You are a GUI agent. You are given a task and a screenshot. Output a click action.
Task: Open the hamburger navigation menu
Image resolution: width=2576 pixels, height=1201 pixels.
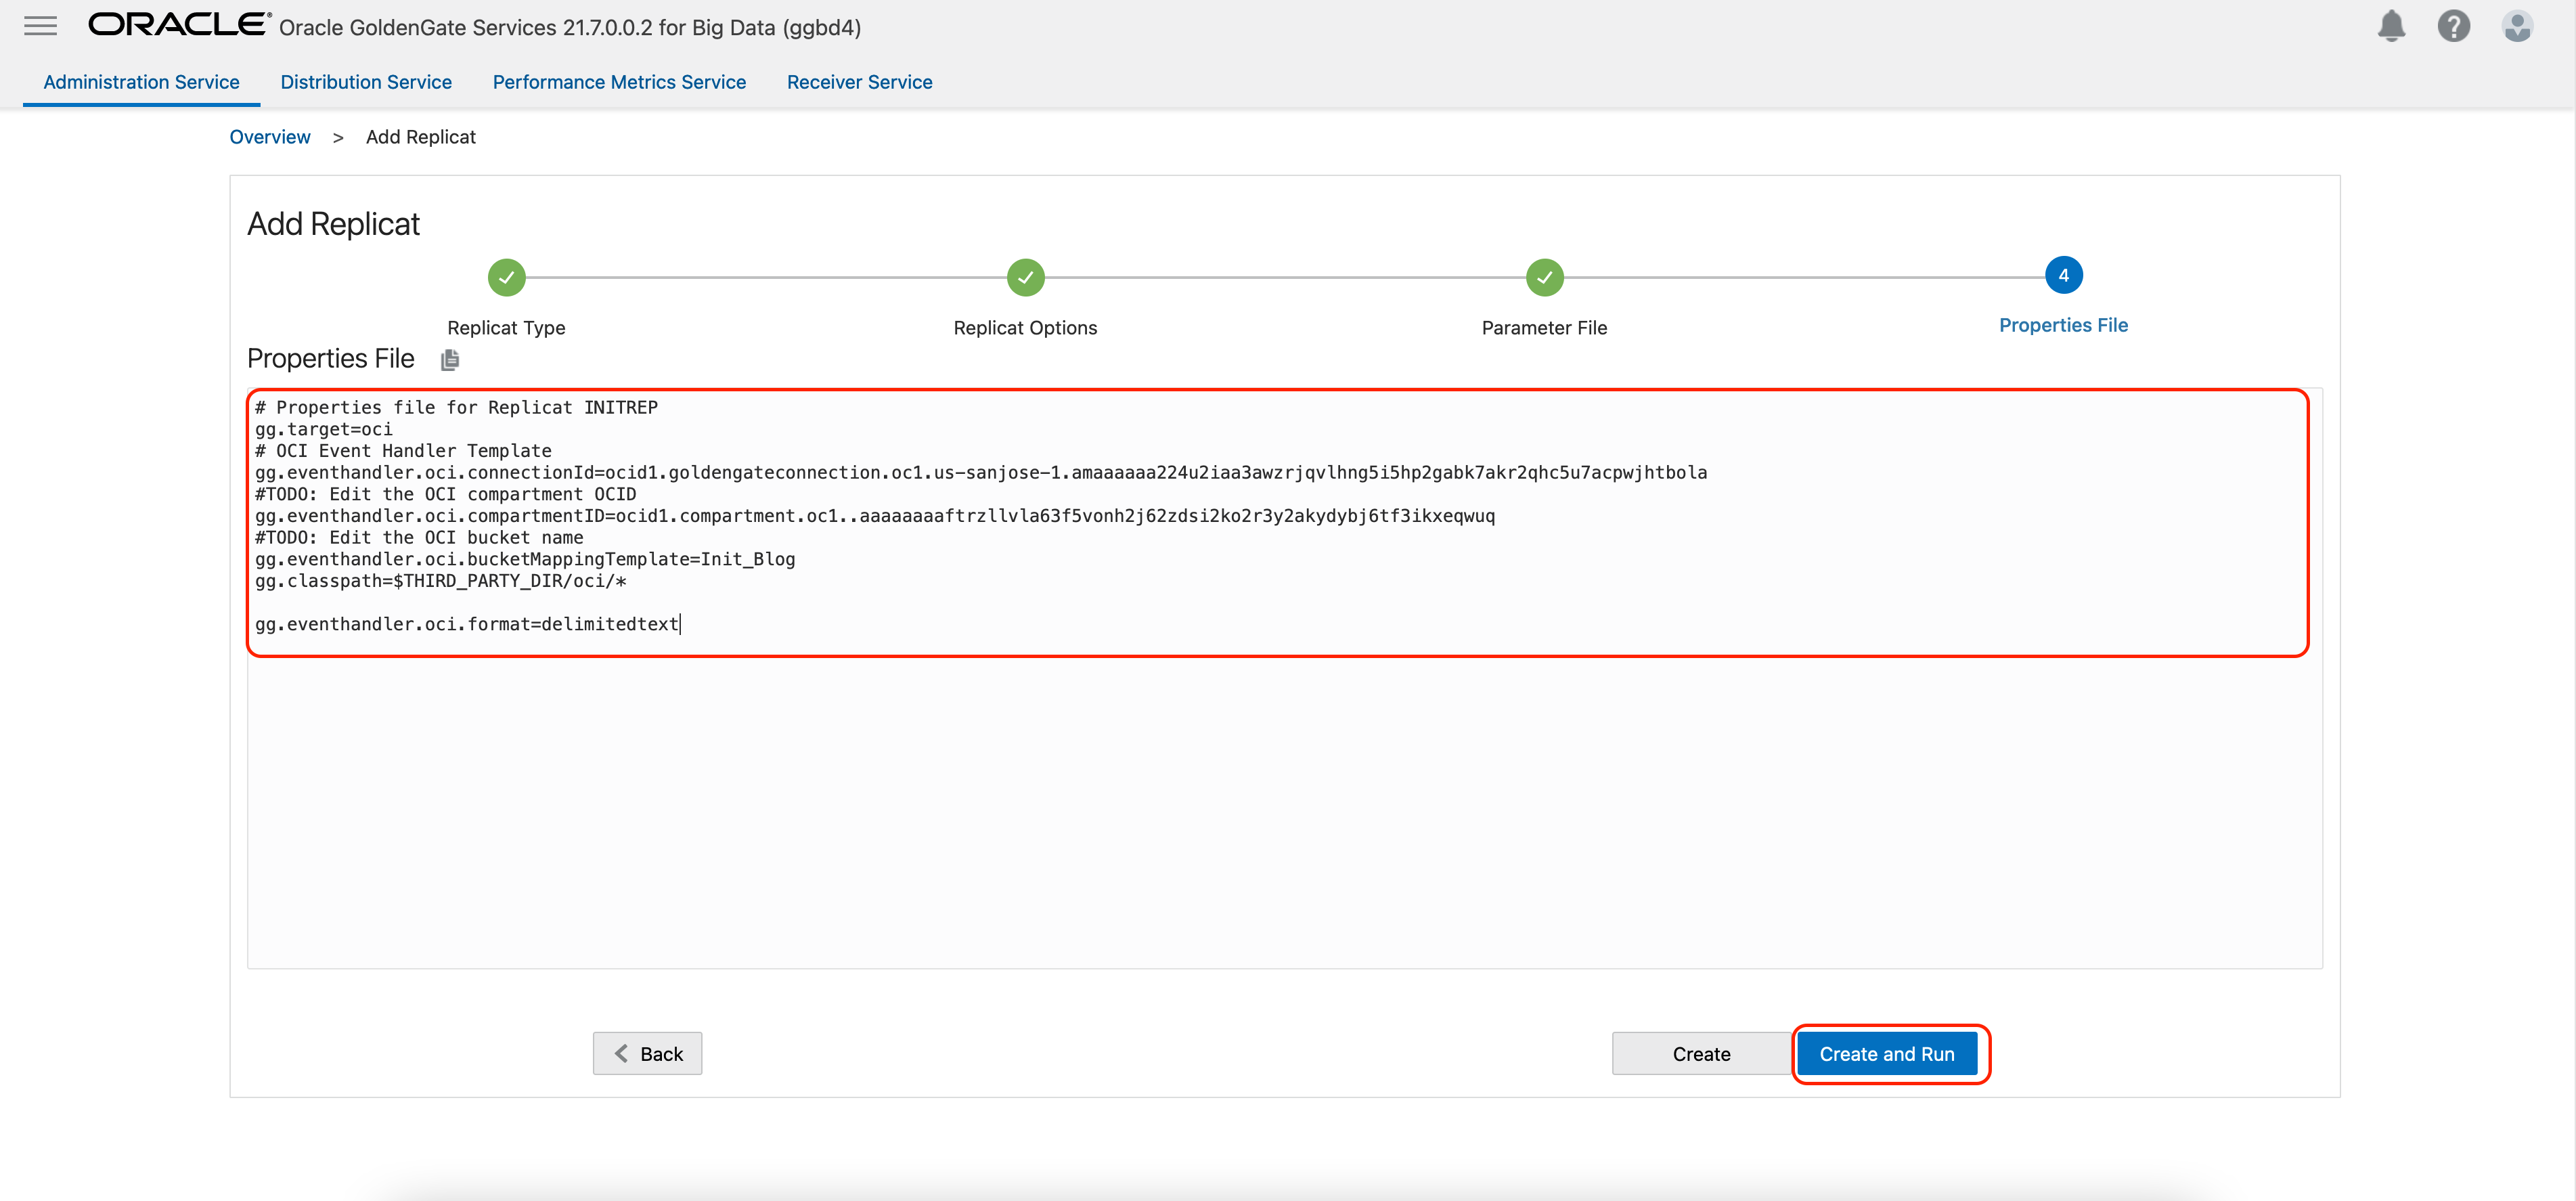(x=40, y=26)
